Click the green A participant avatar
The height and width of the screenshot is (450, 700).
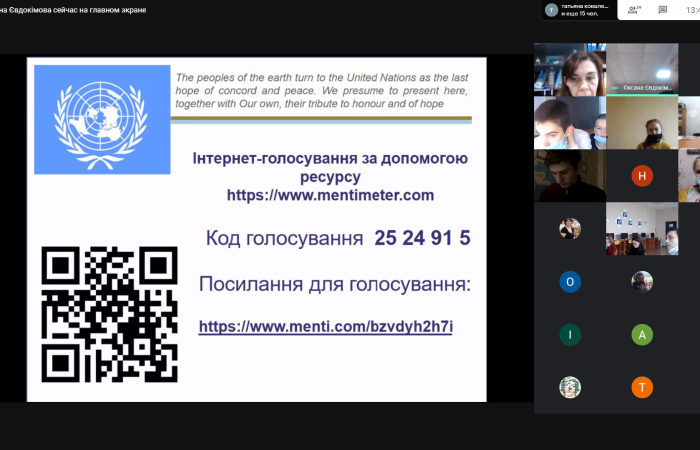642,335
